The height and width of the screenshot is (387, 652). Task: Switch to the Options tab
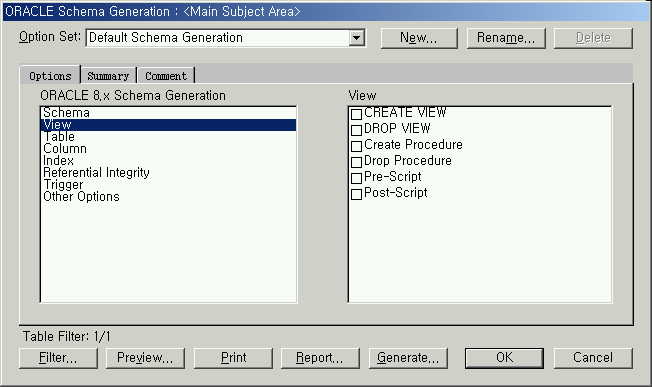coord(50,76)
